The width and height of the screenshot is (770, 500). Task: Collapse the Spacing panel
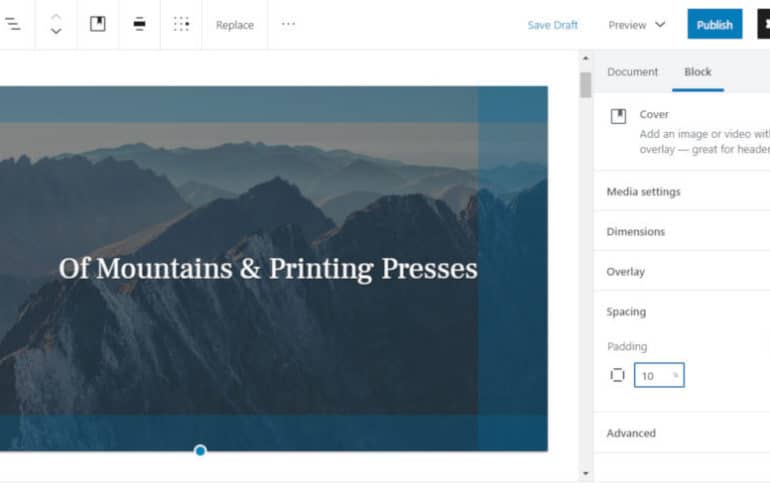[x=682, y=312]
